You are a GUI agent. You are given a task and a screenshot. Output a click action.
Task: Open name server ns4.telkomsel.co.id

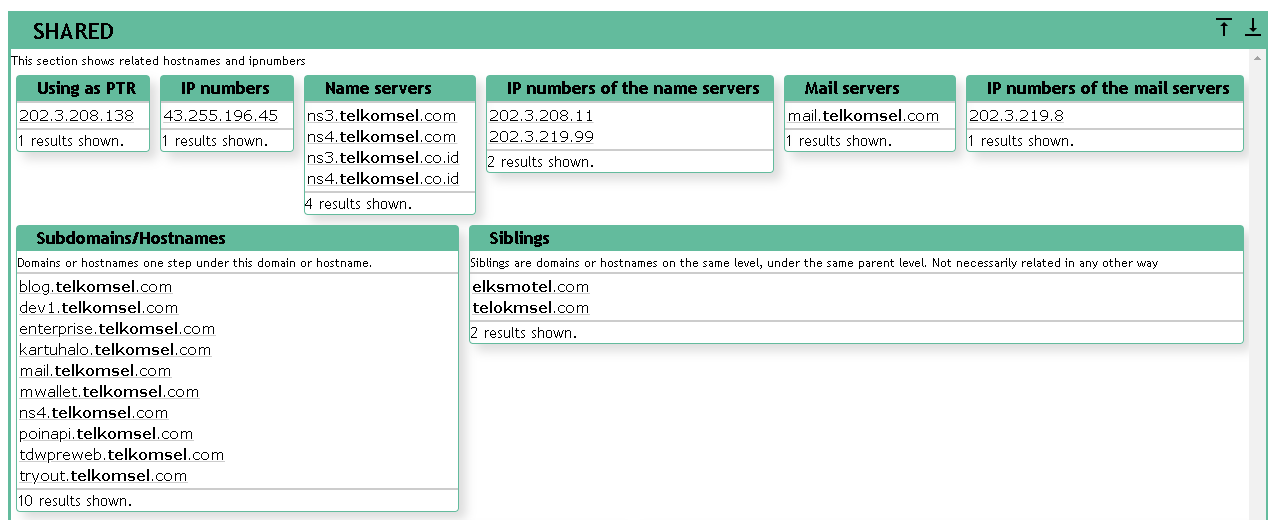(383, 179)
